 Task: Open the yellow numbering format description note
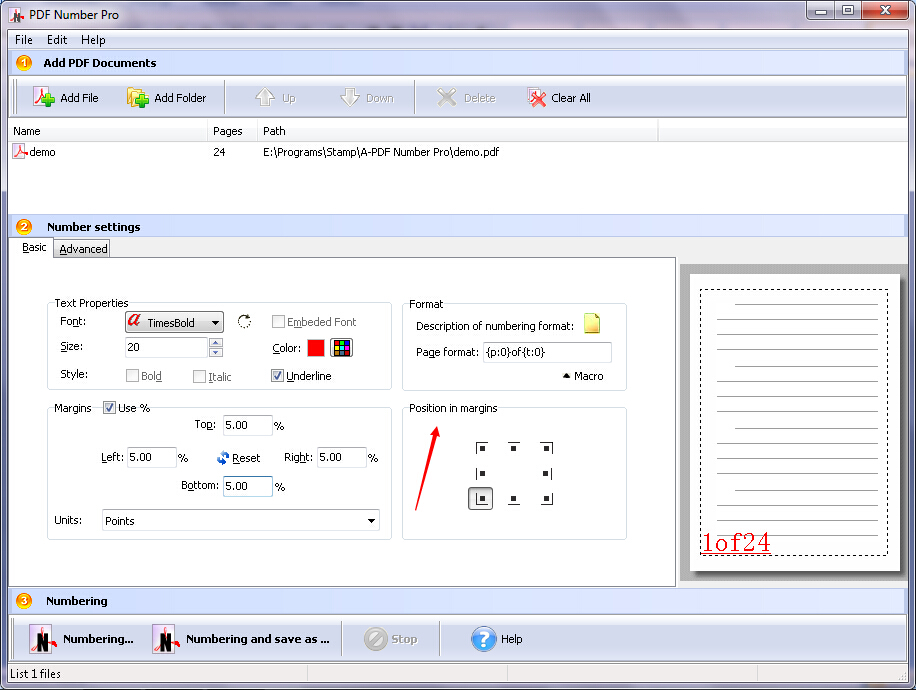pyautogui.click(x=592, y=323)
